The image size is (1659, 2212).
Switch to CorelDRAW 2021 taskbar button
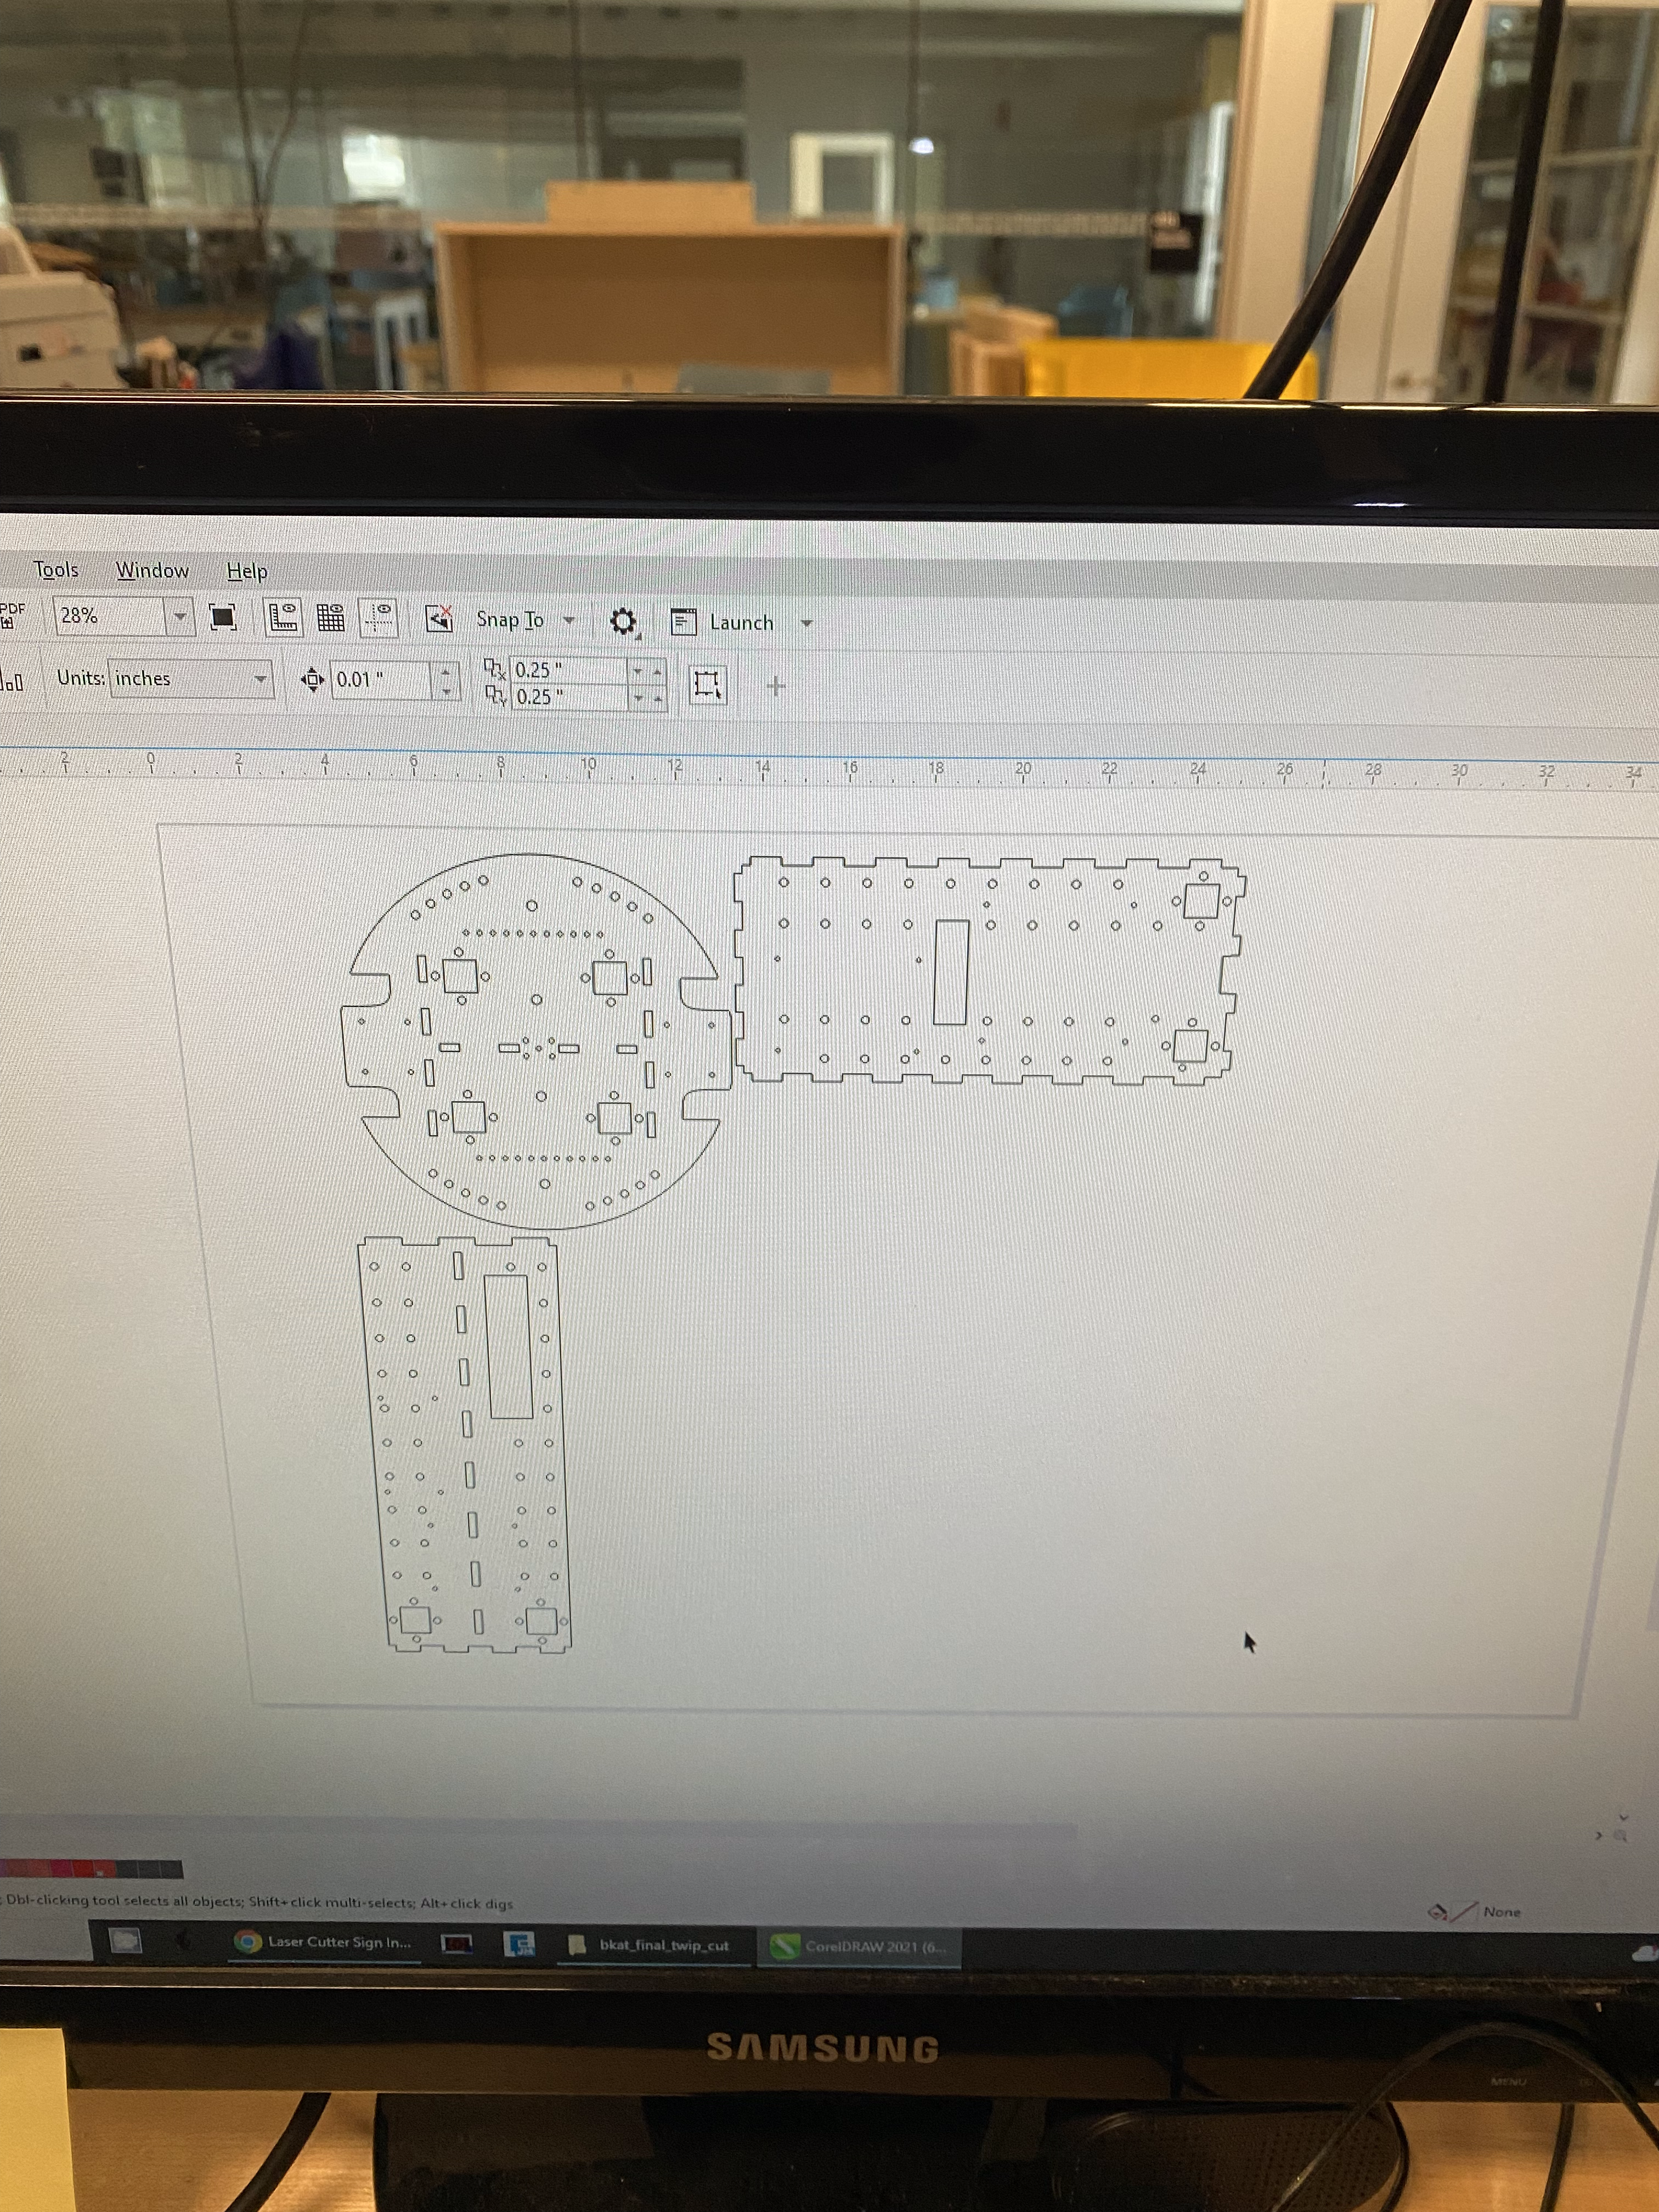pyautogui.click(x=858, y=1946)
